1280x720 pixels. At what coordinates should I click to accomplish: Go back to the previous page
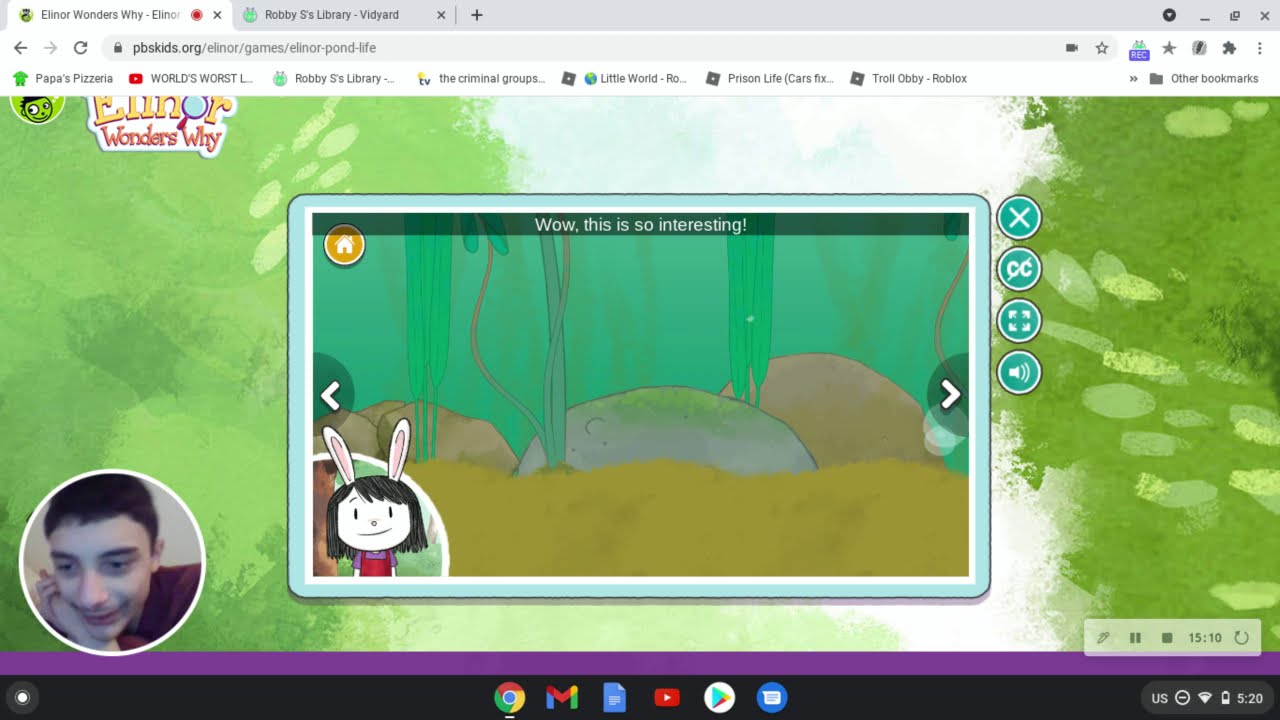point(20,48)
